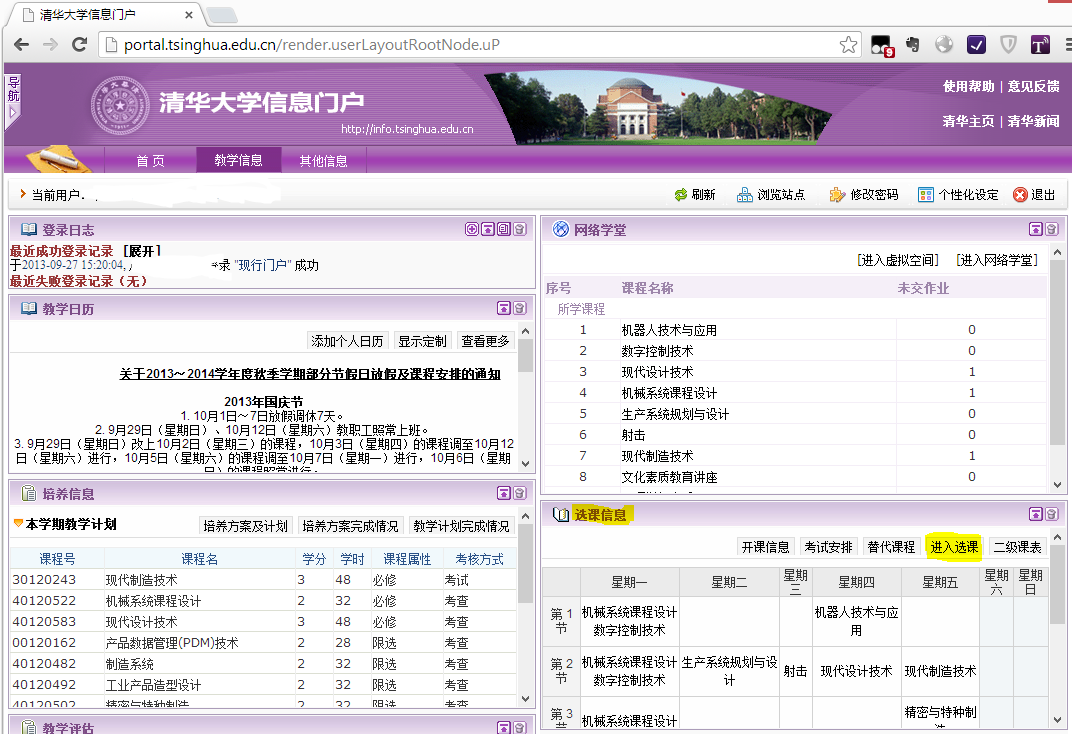The image size is (1072, 734).
Task: Delete the 登录日志 panel with trash icon
Action: tap(520, 230)
